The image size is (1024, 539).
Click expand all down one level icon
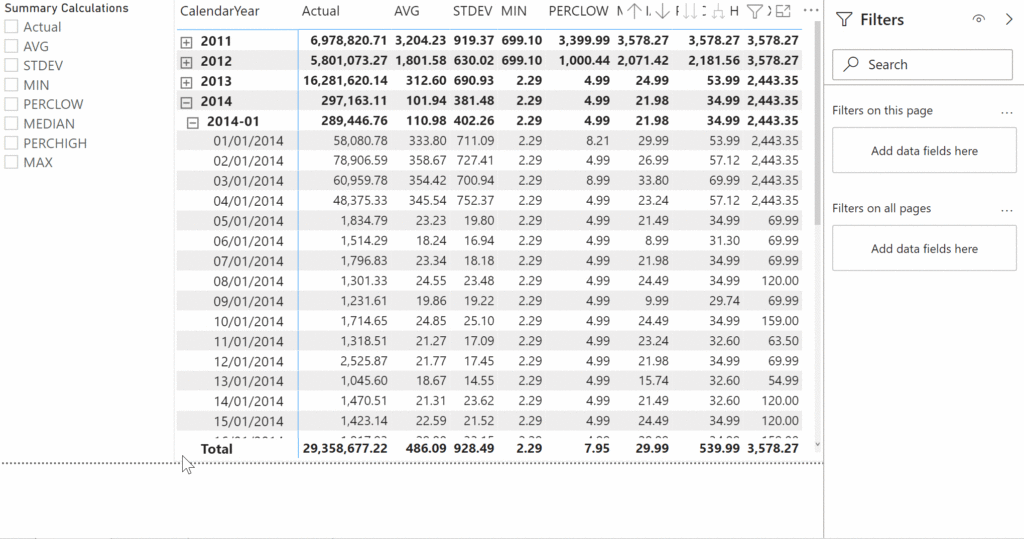[x=718, y=12]
